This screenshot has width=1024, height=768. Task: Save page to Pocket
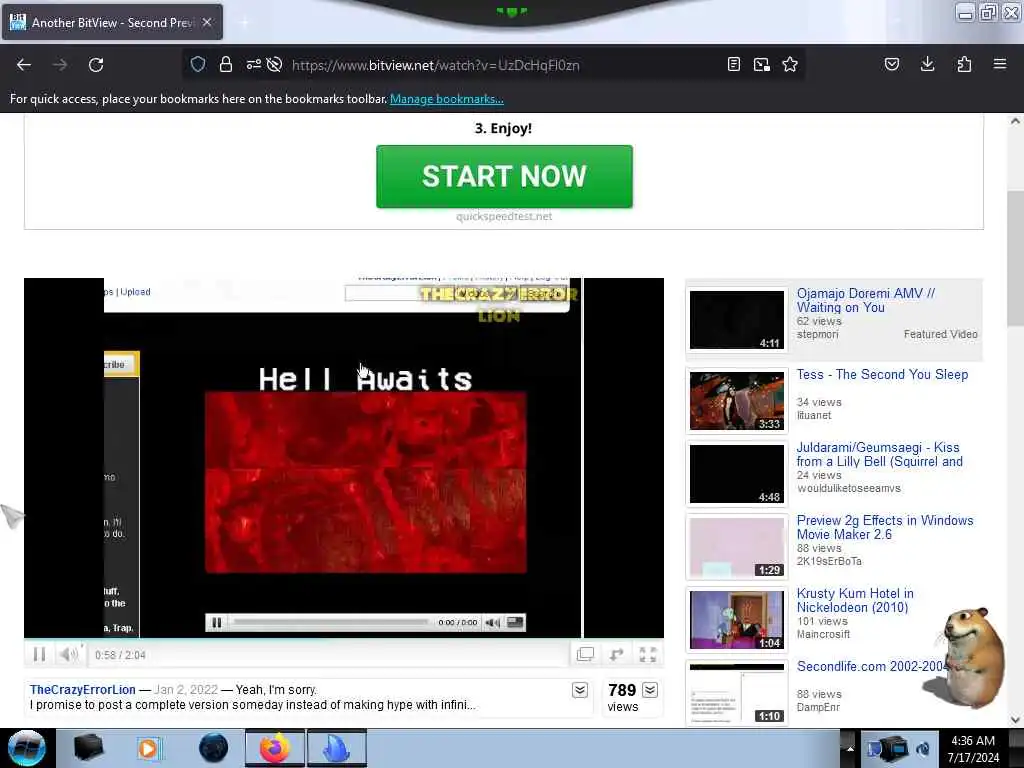click(892, 64)
